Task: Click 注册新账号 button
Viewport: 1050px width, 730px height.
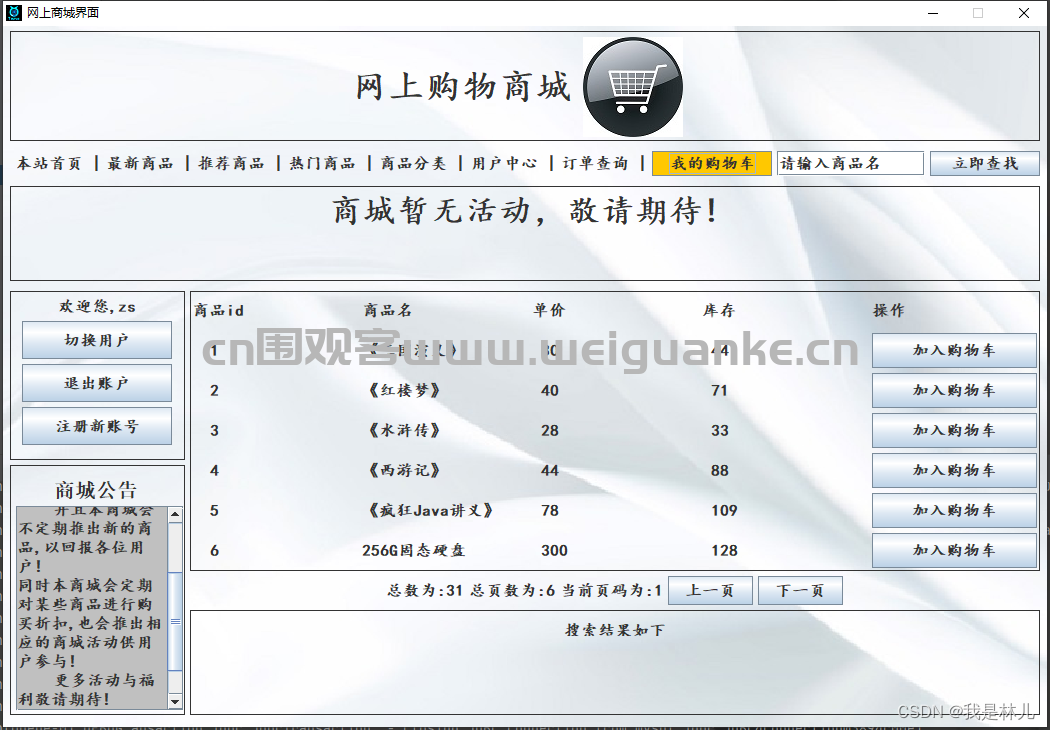Action: click(x=97, y=426)
